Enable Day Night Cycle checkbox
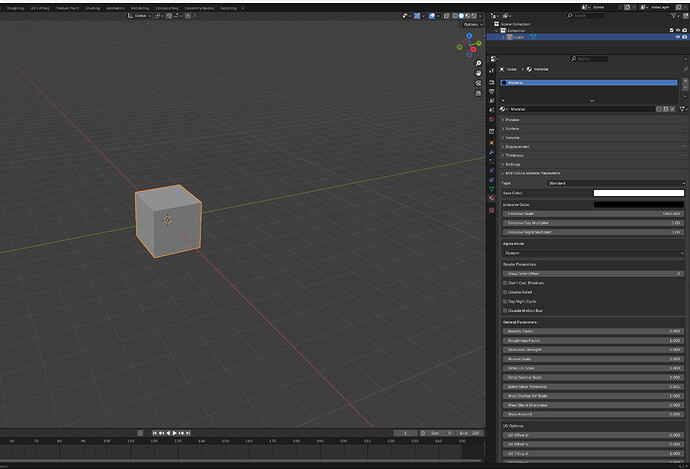The height and width of the screenshot is (469, 690). click(505, 301)
